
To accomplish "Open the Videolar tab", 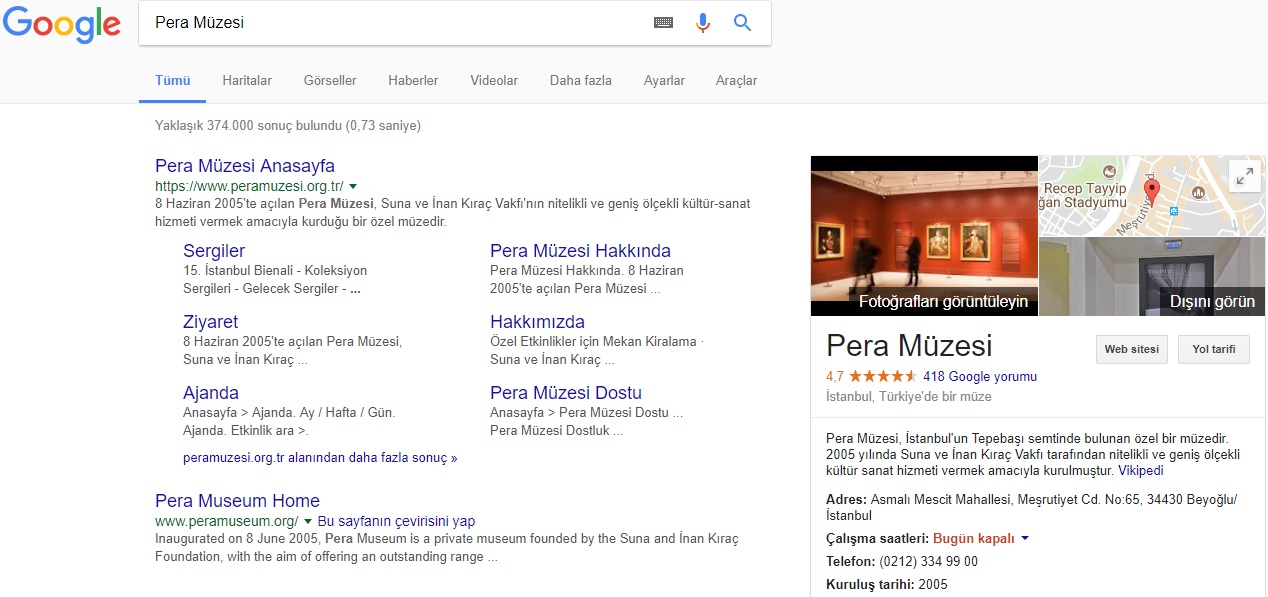I will tap(494, 81).
